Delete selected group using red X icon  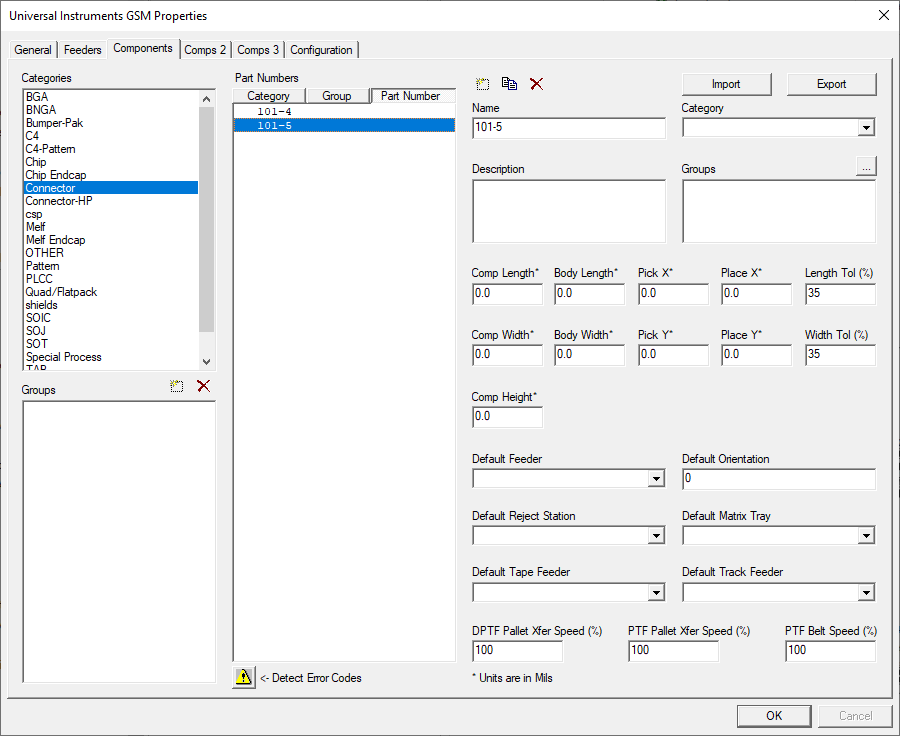tap(203, 386)
